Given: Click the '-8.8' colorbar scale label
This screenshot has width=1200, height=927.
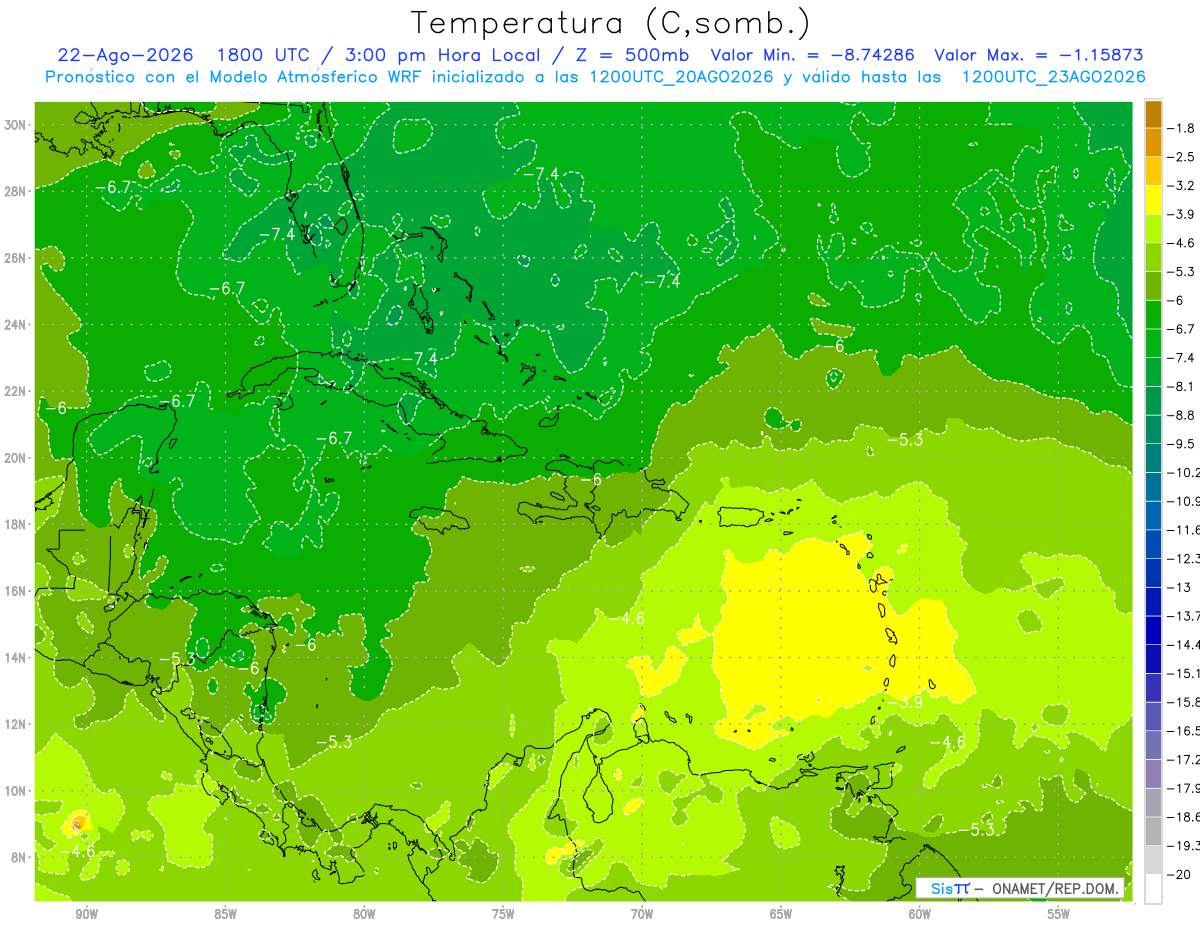Looking at the screenshot, I should tap(1182, 415).
